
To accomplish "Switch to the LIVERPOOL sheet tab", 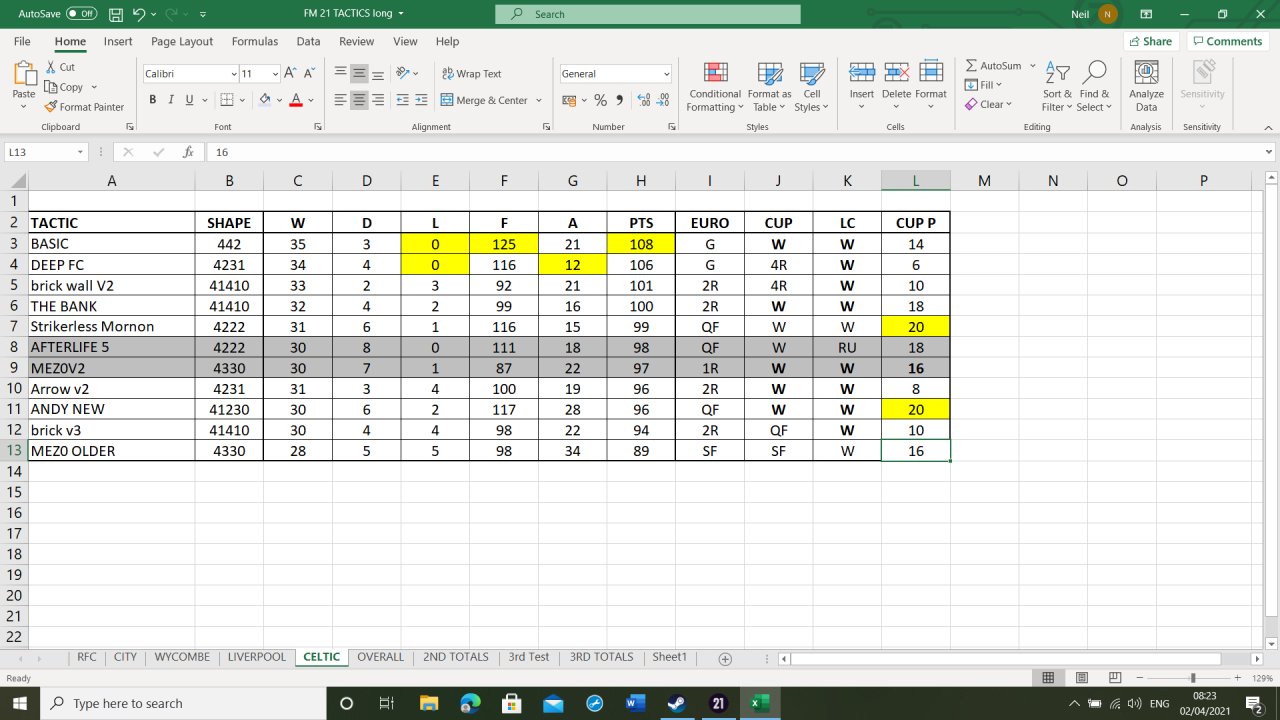I will point(257,657).
